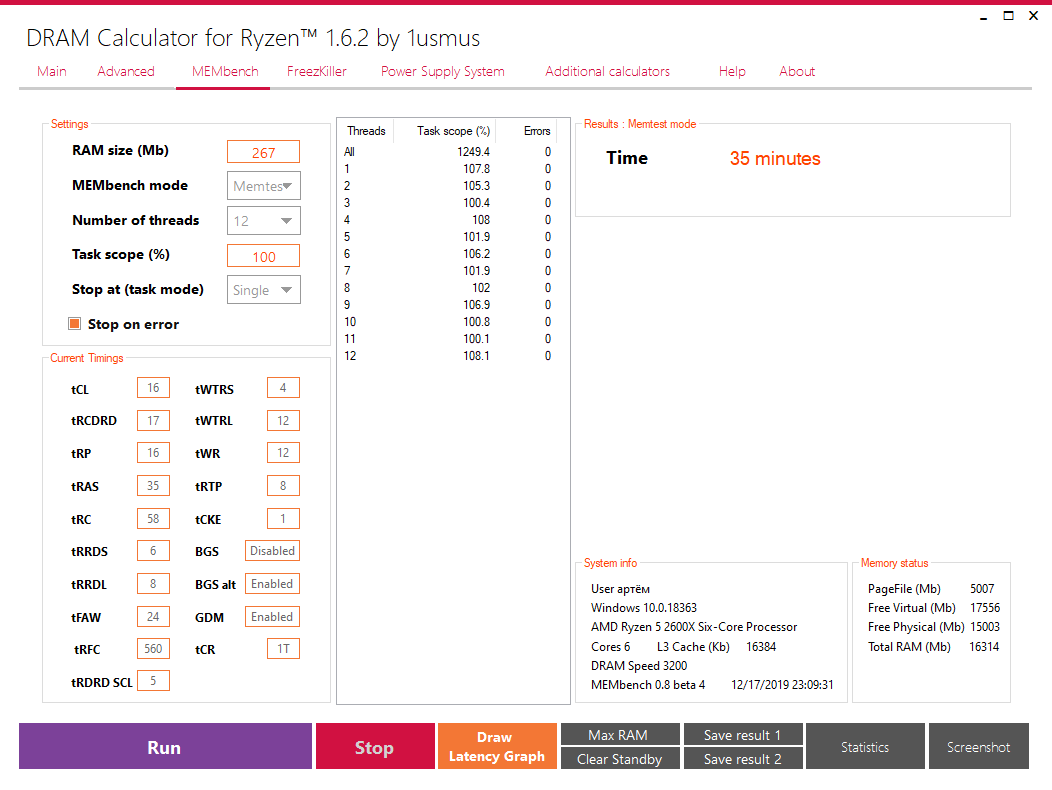The height and width of the screenshot is (790, 1052).
Task: Click the tRFC value 560 box
Action: point(154,649)
